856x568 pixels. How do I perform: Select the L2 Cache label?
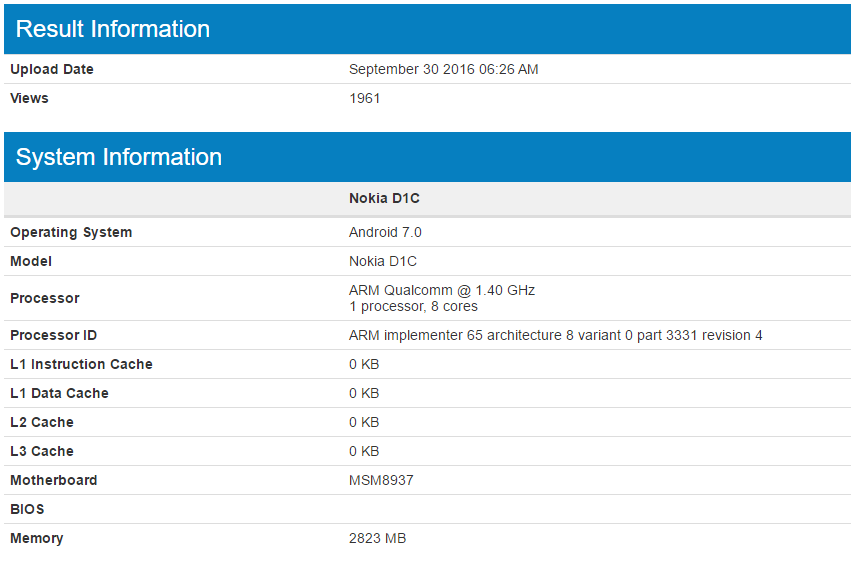(42, 422)
